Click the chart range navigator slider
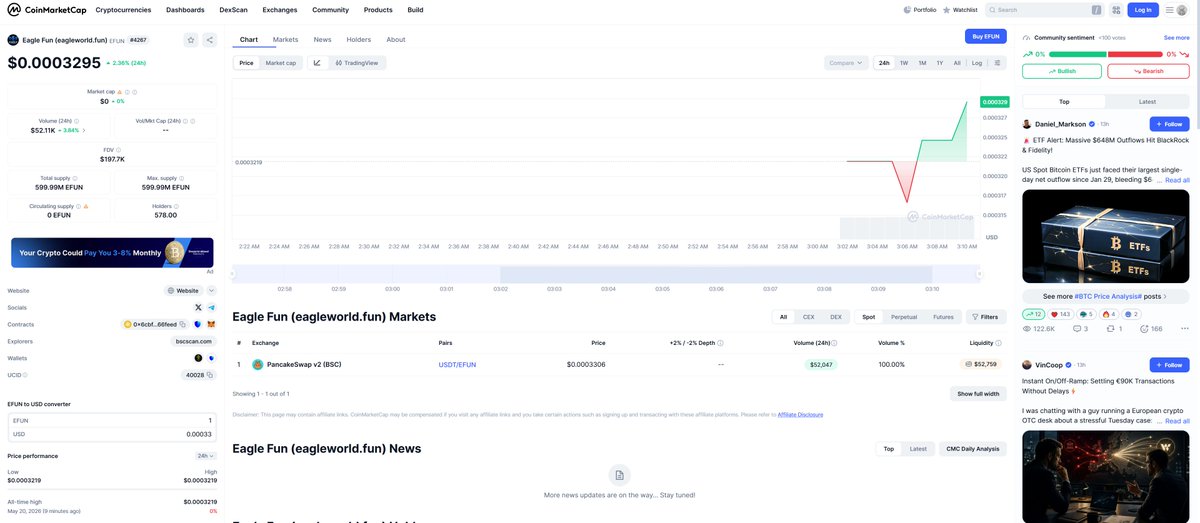This screenshot has width=1200, height=523. 605,274
